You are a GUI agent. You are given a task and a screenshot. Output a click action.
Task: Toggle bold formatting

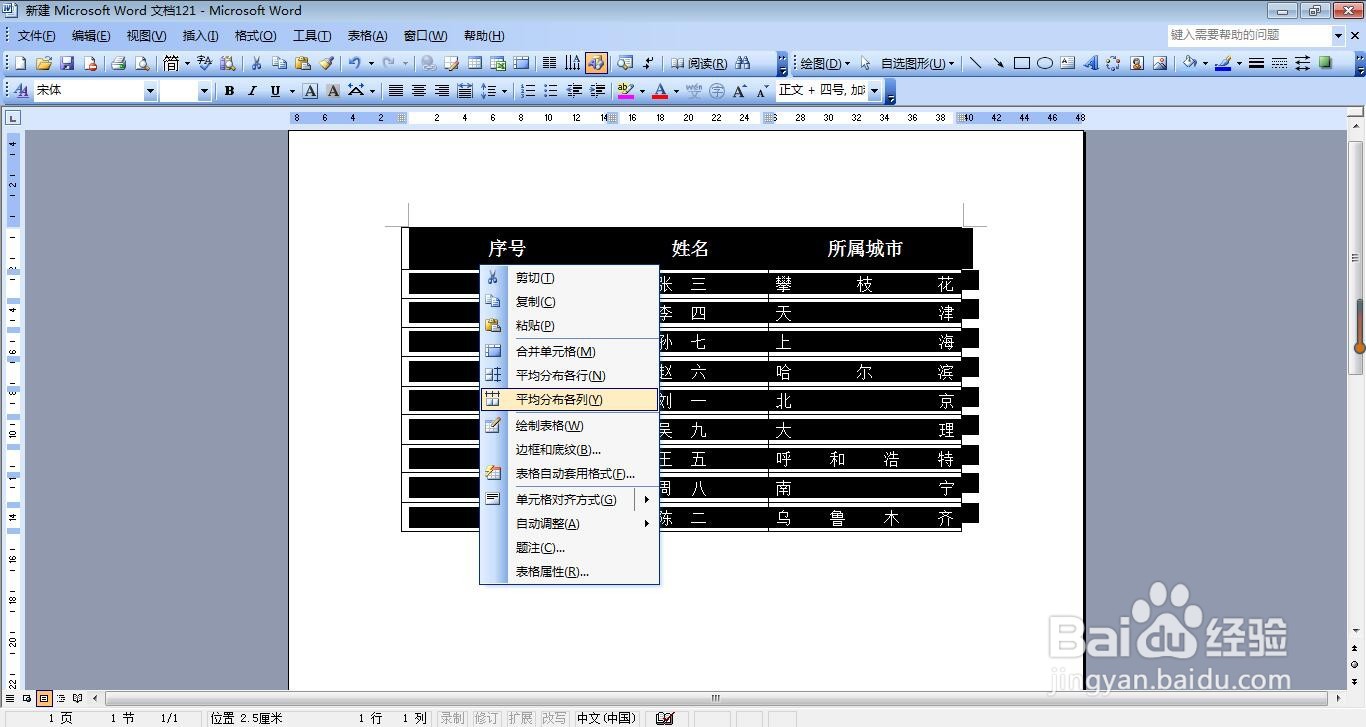[x=230, y=90]
